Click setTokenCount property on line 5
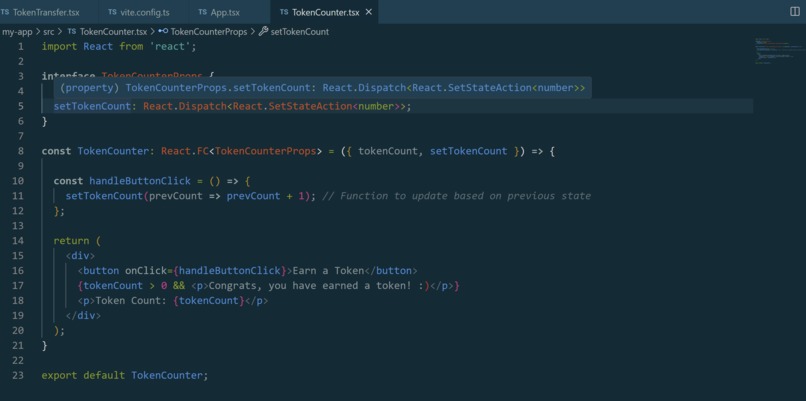 93,106
